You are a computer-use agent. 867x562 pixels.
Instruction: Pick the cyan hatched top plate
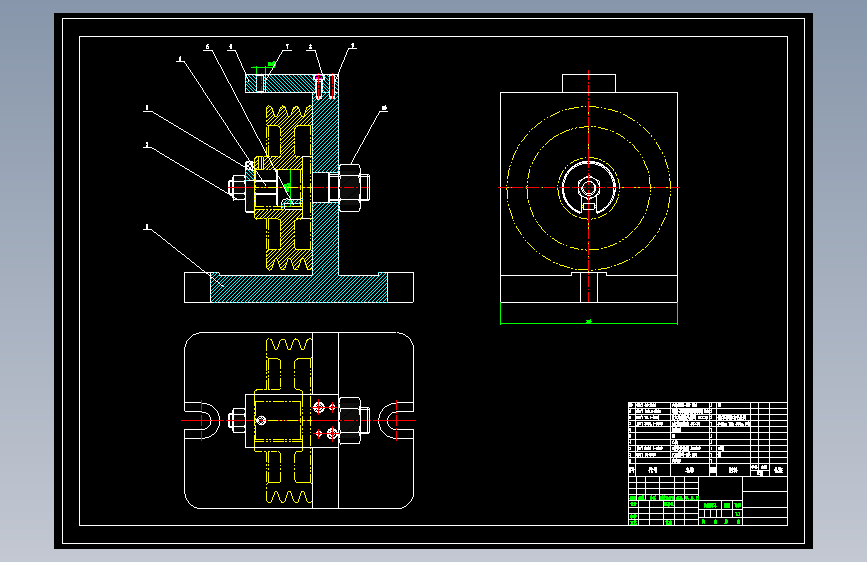point(291,84)
